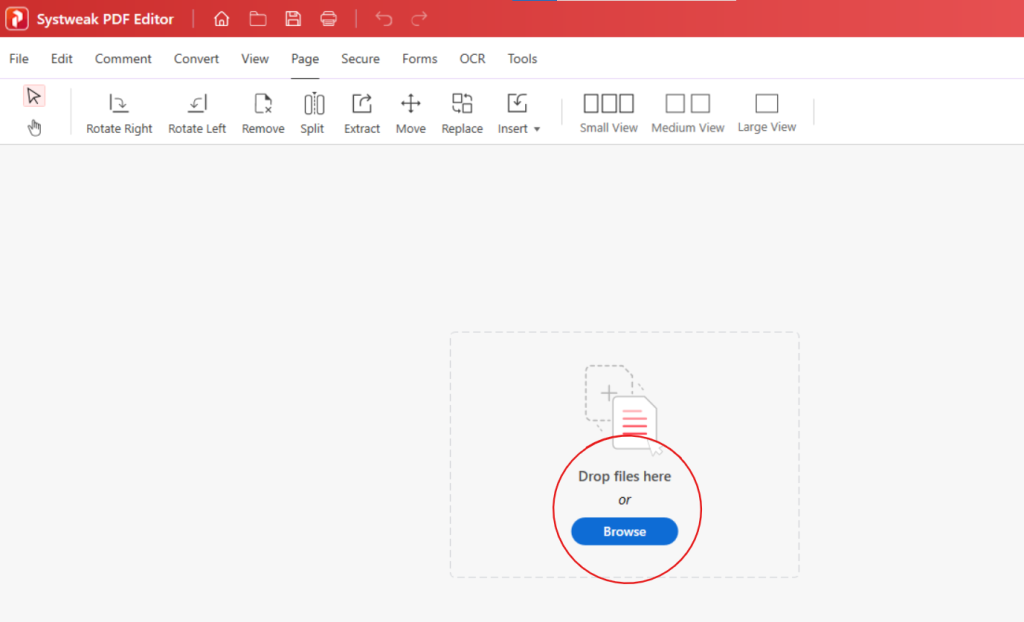Select the Move page tool
1024x622 pixels.
410,110
